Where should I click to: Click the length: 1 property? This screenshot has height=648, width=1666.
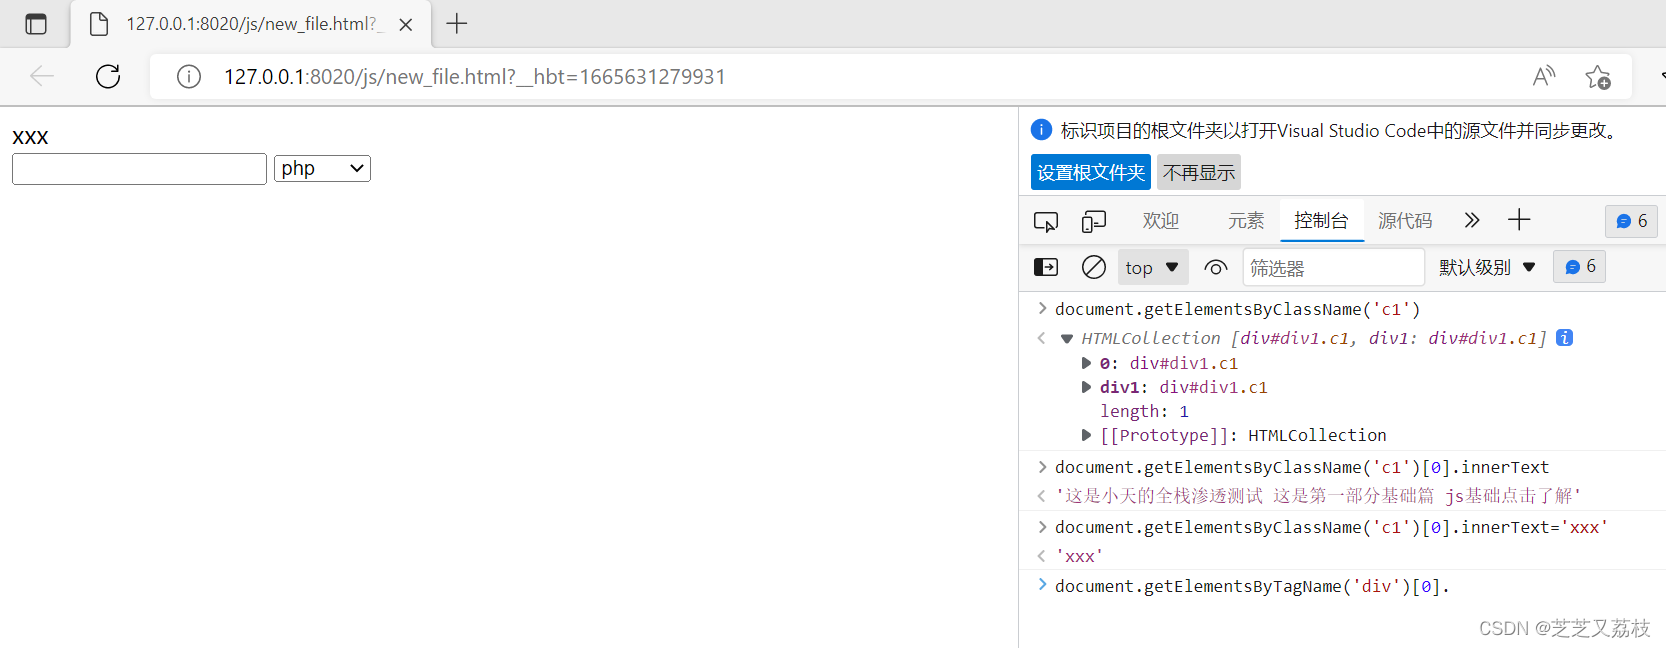tap(1144, 411)
